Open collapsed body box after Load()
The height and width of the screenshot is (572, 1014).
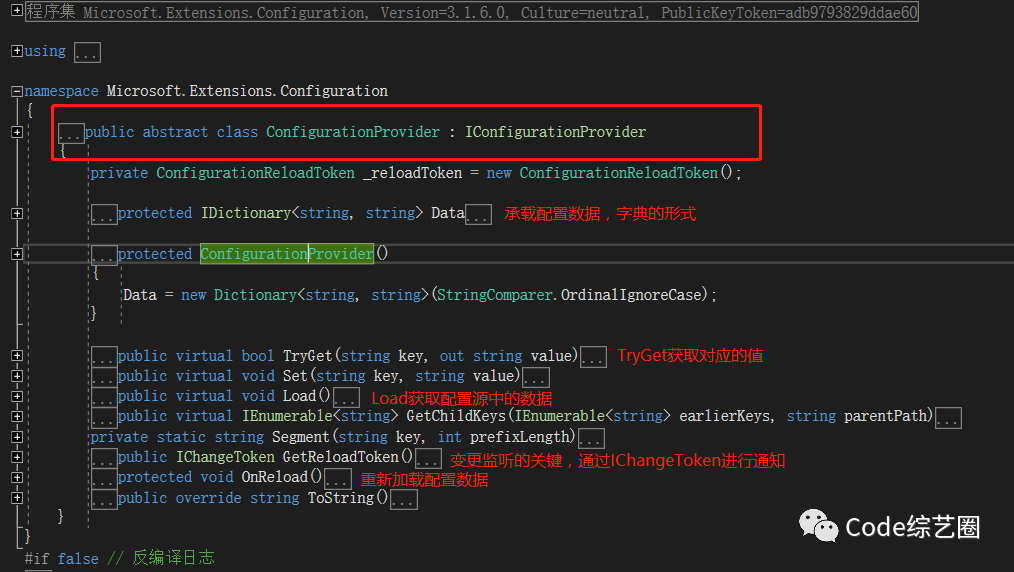(347, 397)
